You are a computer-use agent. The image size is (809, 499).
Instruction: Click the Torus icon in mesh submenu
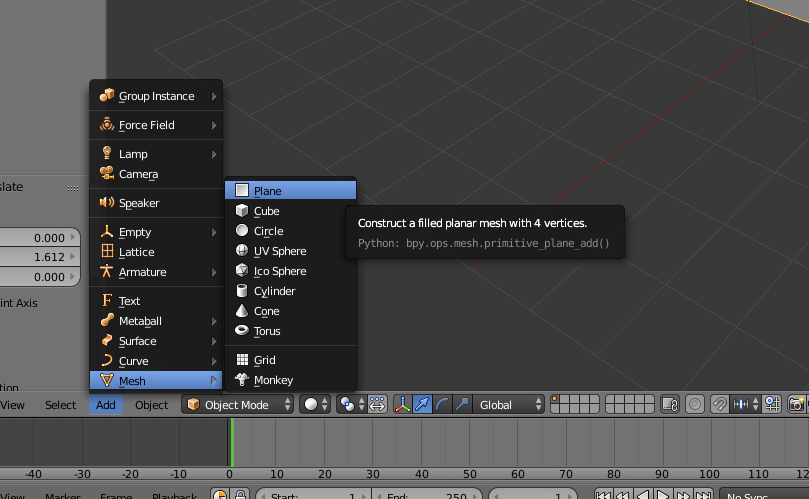point(242,330)
